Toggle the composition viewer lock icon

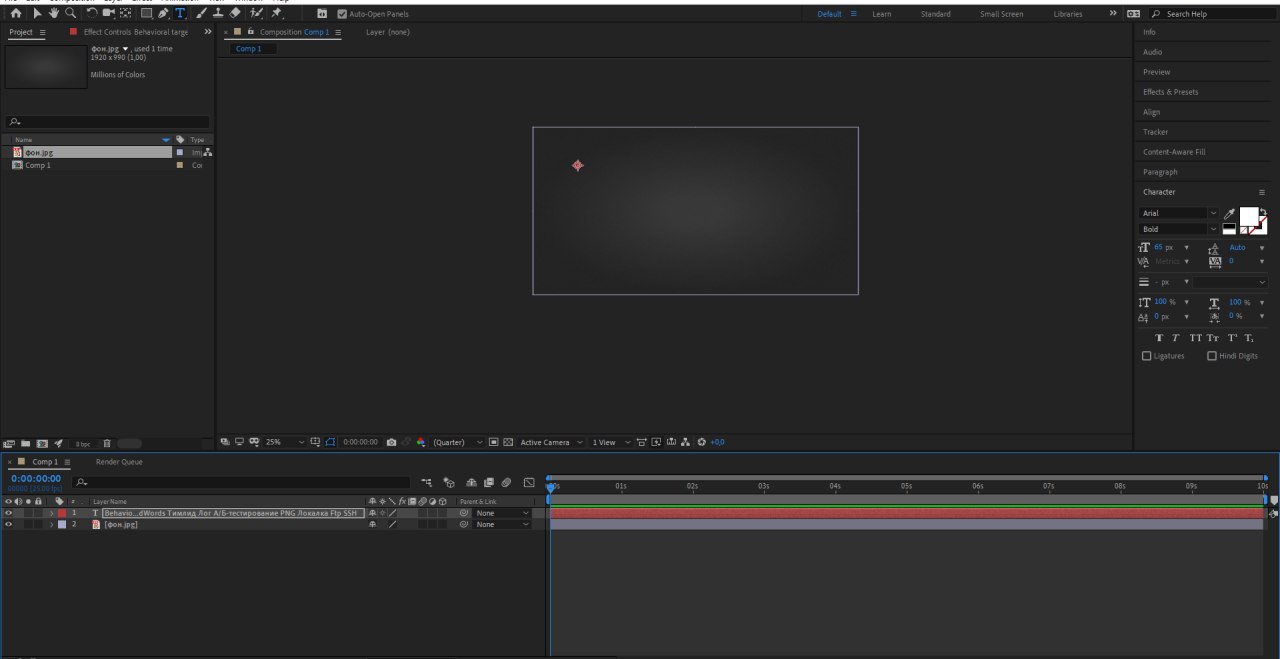[x=251, y=32]
